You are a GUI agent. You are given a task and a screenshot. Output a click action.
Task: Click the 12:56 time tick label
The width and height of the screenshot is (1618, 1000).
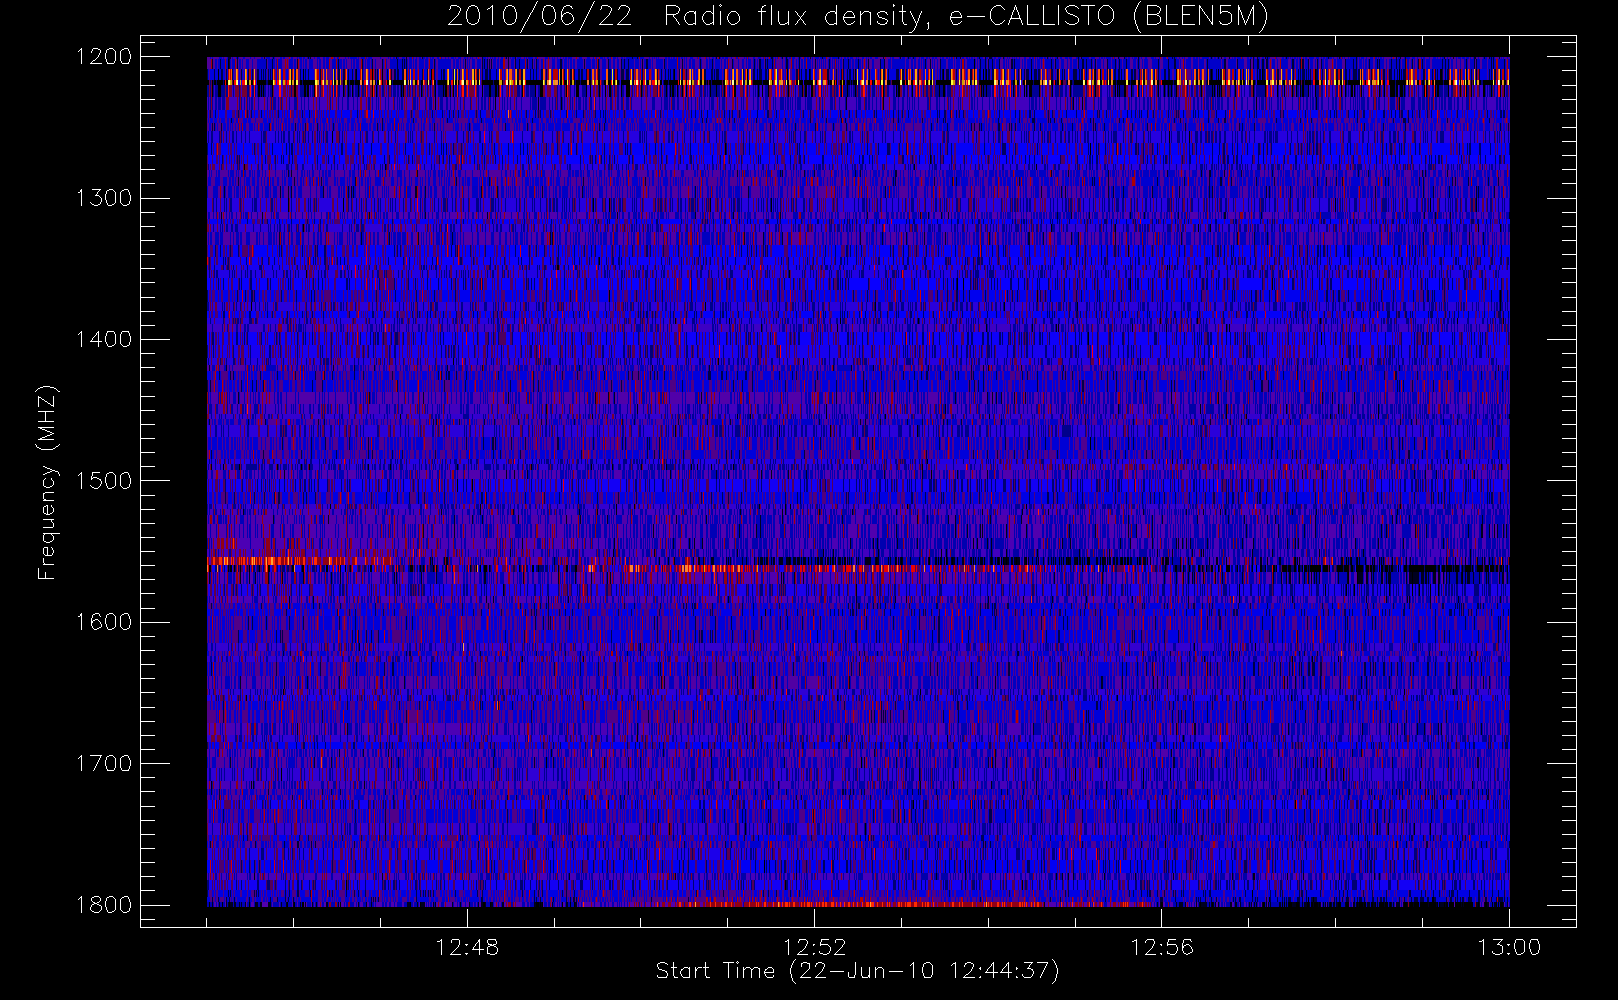1161,947
